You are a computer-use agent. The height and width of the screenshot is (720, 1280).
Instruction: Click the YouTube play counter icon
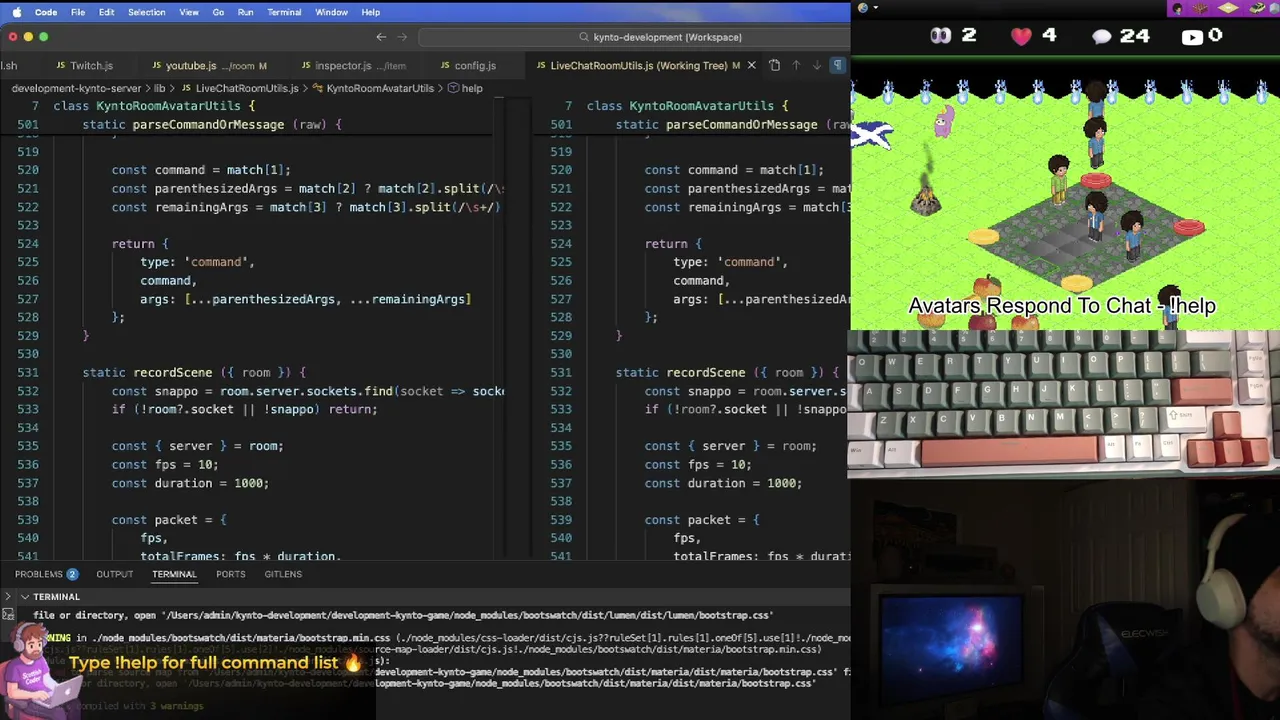[1191, 37]
